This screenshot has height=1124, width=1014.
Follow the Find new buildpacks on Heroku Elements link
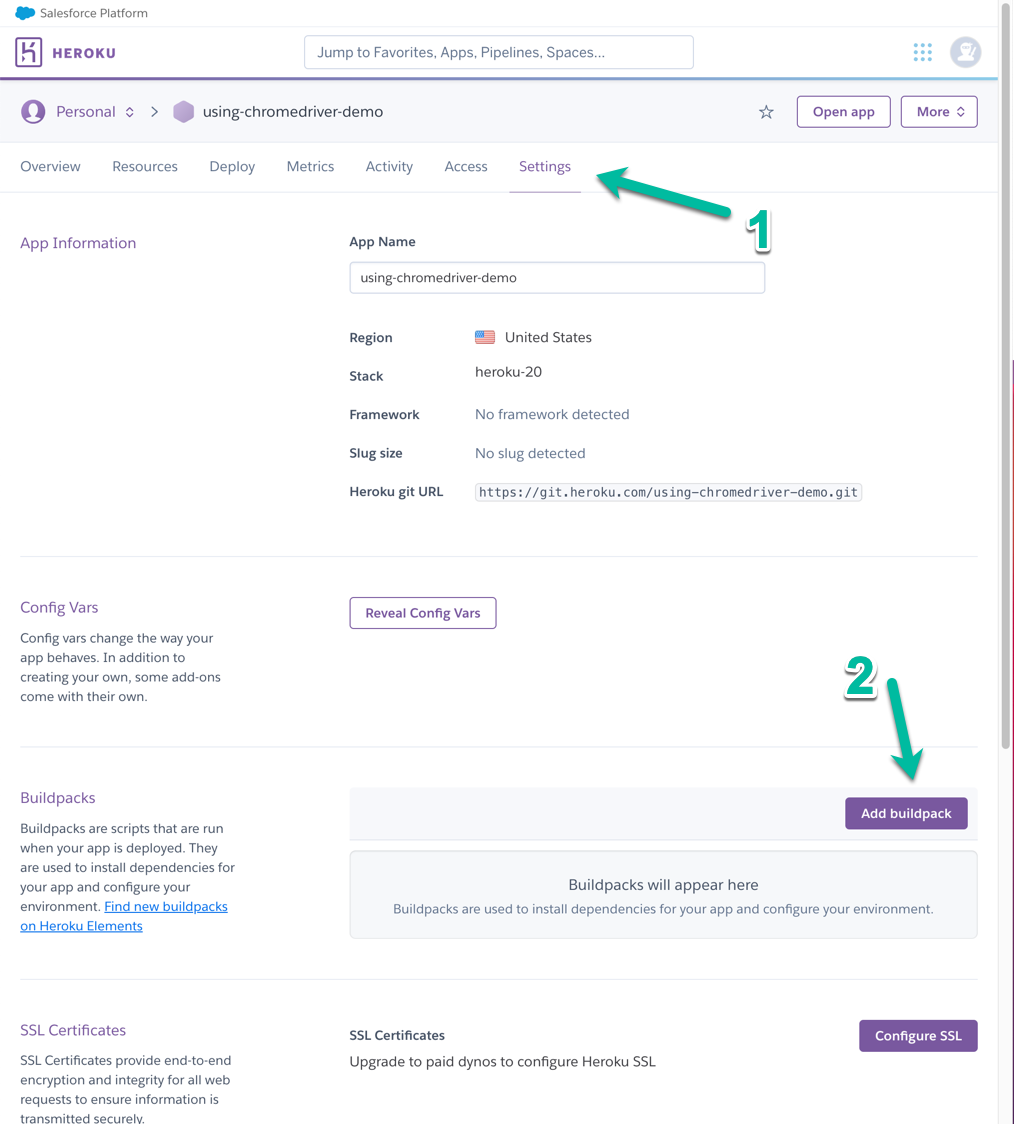click(x=166, y=906)
